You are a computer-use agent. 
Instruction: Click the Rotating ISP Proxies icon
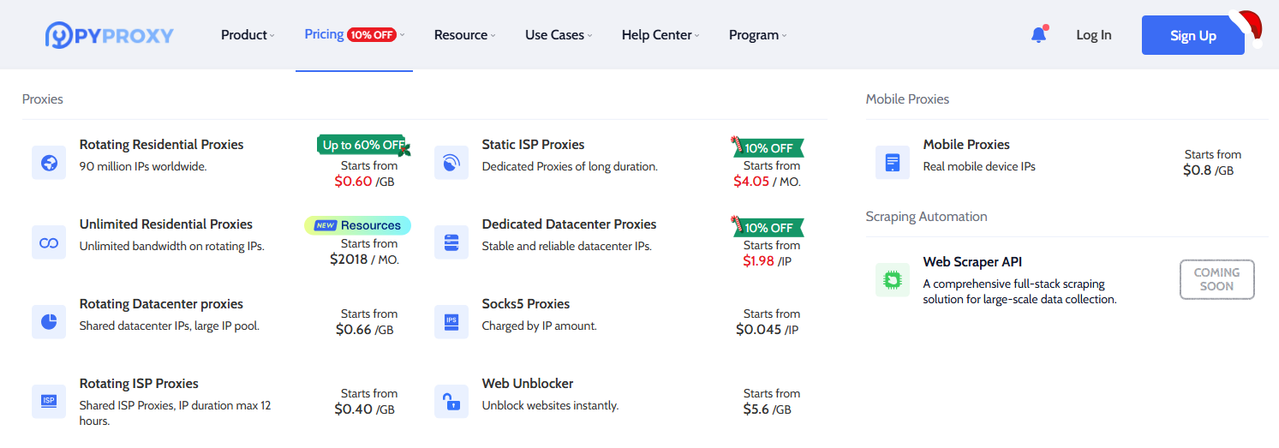click(x=49, y=401)
